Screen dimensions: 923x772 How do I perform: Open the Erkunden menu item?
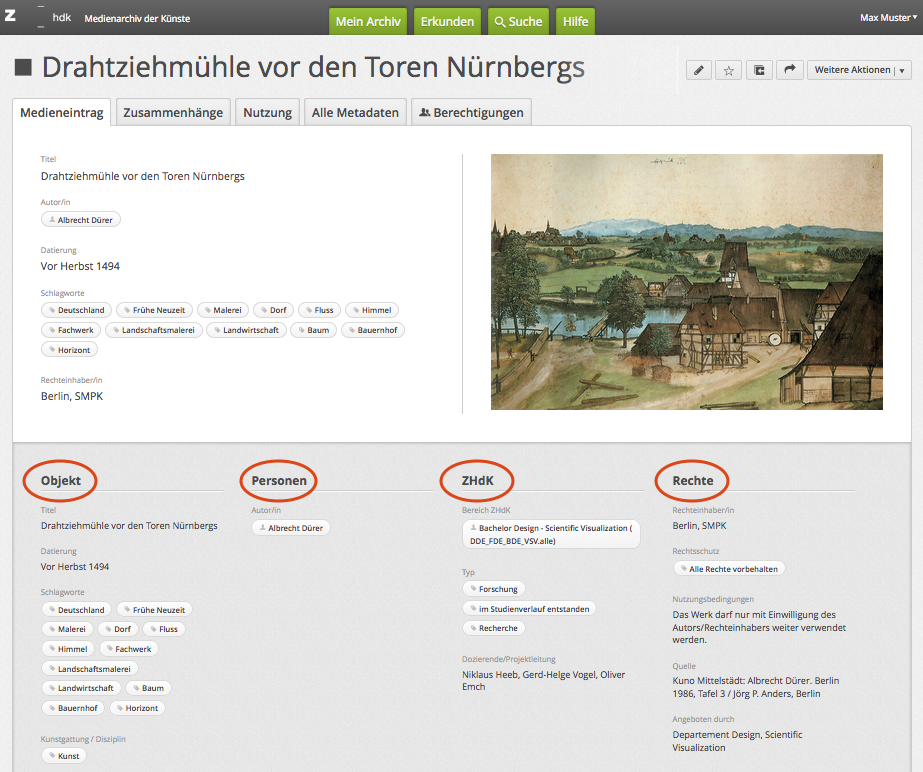click(x=447, y=21)
